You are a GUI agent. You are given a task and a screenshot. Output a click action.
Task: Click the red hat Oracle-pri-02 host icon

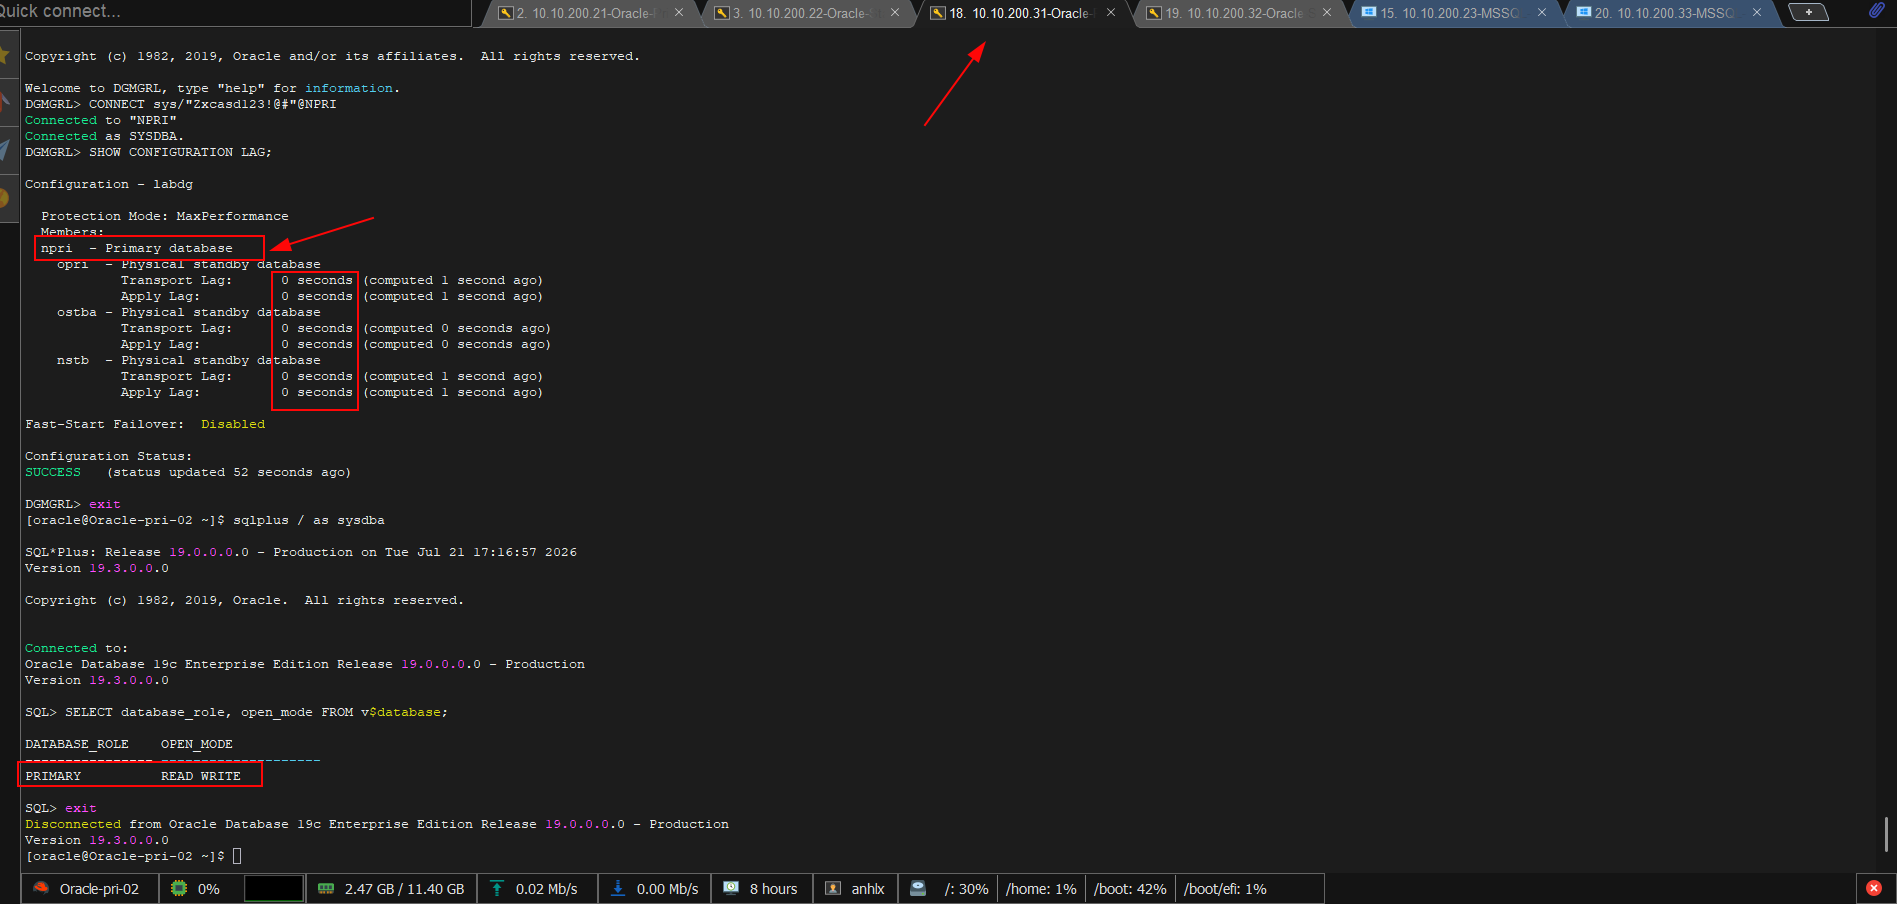(x=41, y=888)
